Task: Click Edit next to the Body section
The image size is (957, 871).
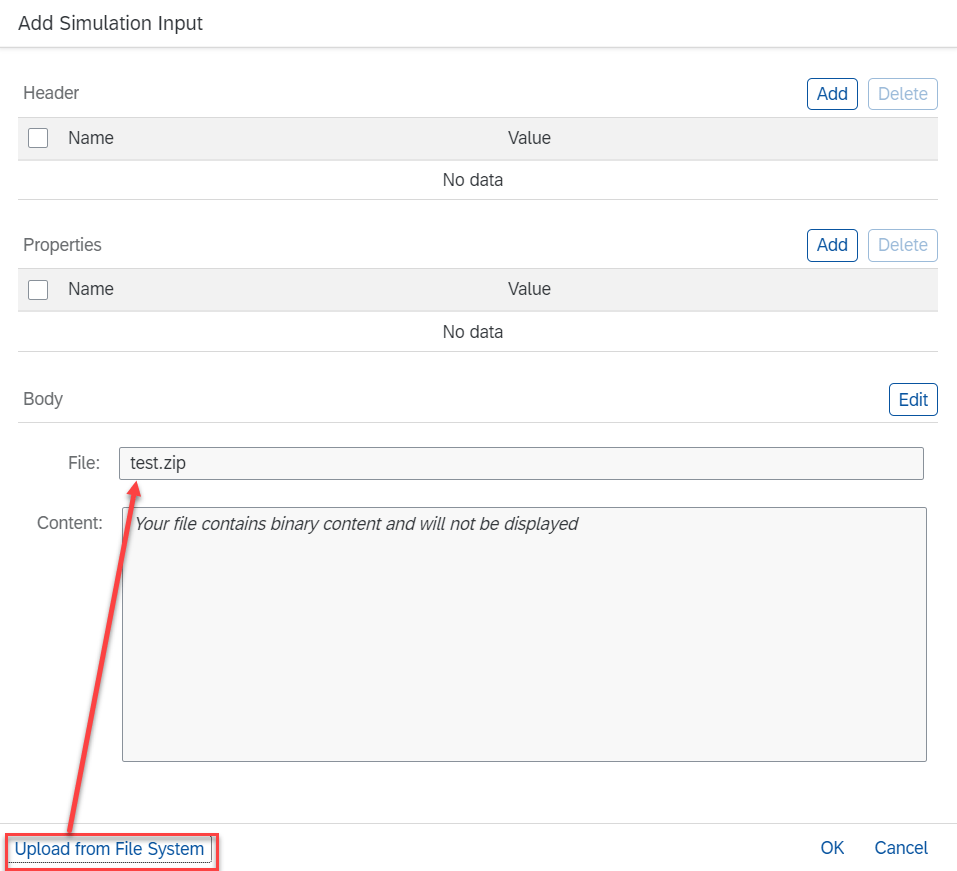Action: pyautogui.click(x=912, y=399)
